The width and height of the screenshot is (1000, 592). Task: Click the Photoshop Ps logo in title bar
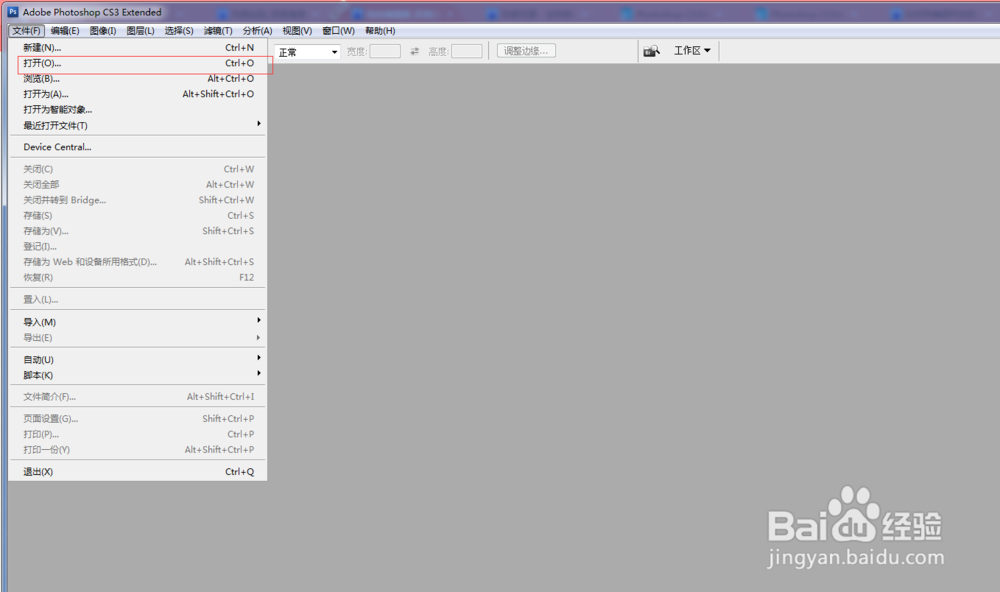(x=13, y=12)
